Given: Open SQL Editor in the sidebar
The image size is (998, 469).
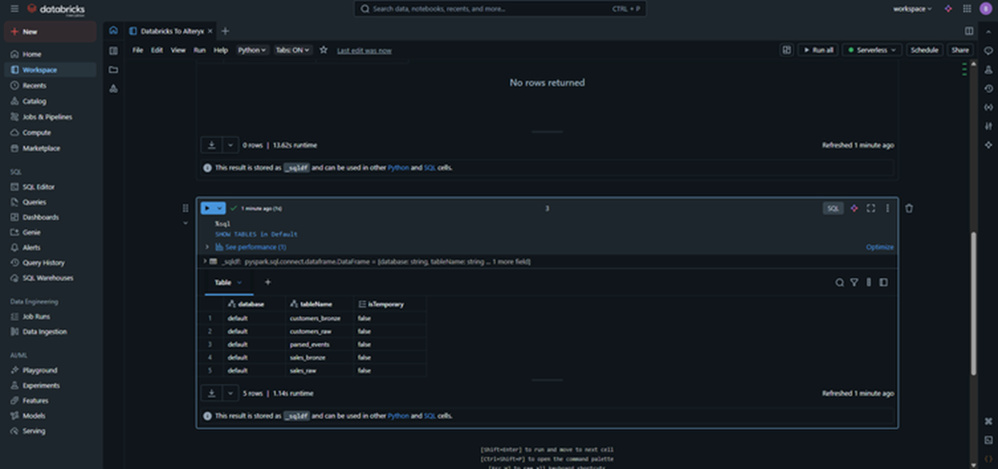Looking at the screenshot, I should [x=38, y=186].
